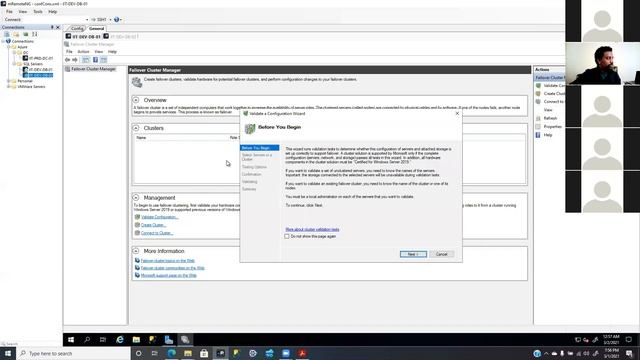The height and width of the screenshot is (360, 640).
Task: Open Failover Cluster Manager File menu
Action: pos(69,52)
